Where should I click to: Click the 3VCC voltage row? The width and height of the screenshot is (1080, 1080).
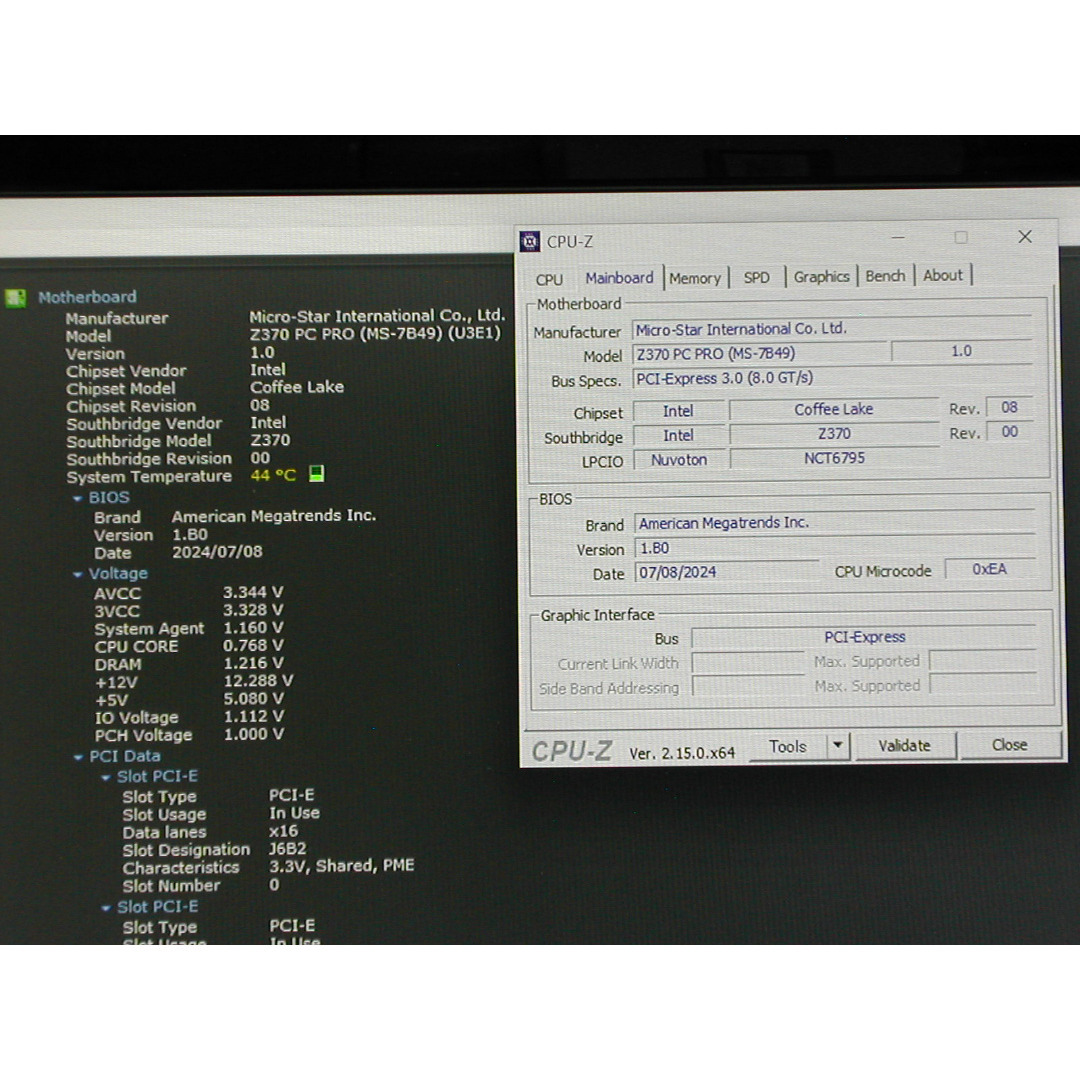coord(189,611)
